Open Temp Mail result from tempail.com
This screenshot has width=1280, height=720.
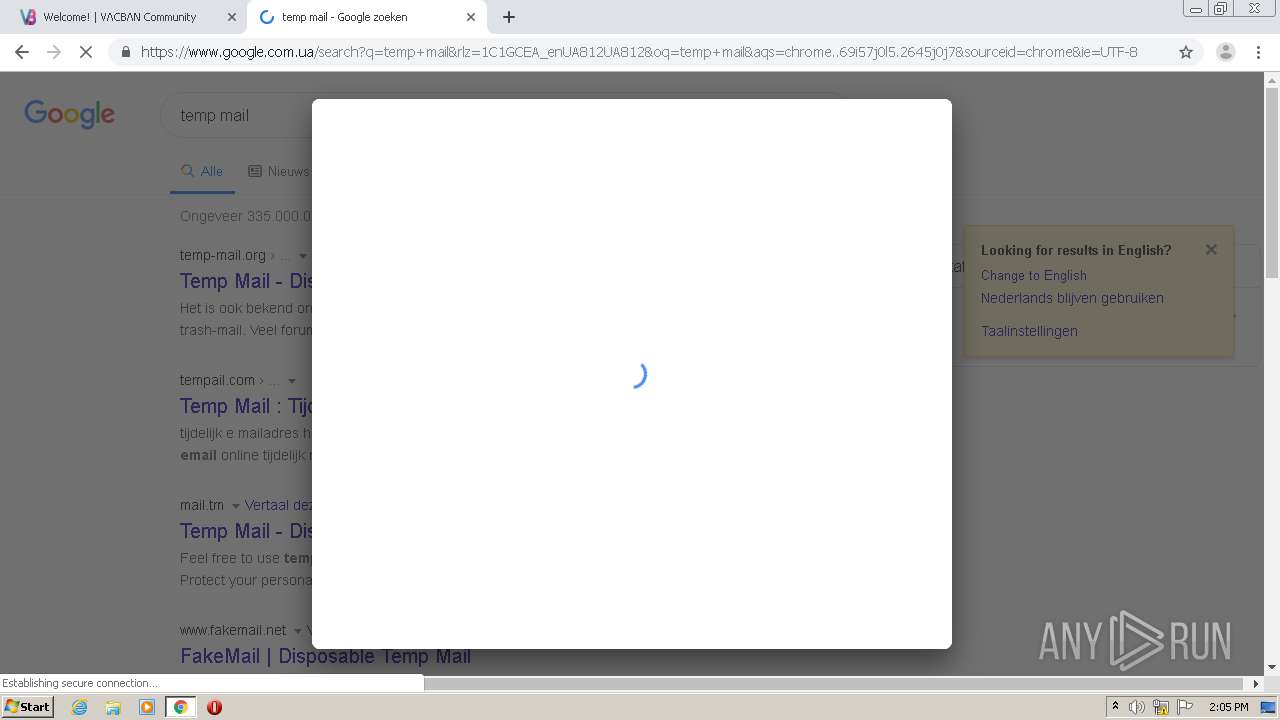point(246,406)
